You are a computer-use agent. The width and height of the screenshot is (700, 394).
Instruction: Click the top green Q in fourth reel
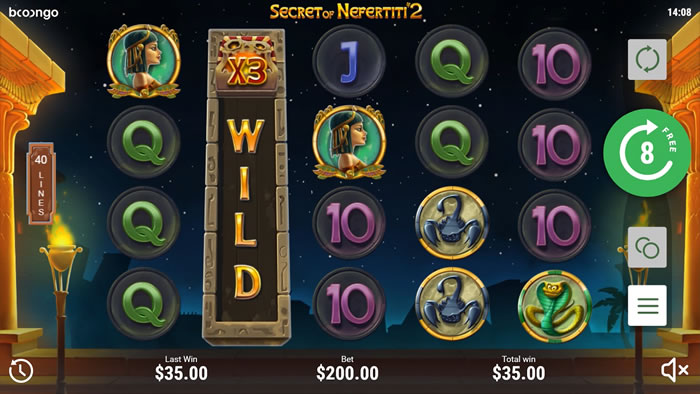pos(452,62)
